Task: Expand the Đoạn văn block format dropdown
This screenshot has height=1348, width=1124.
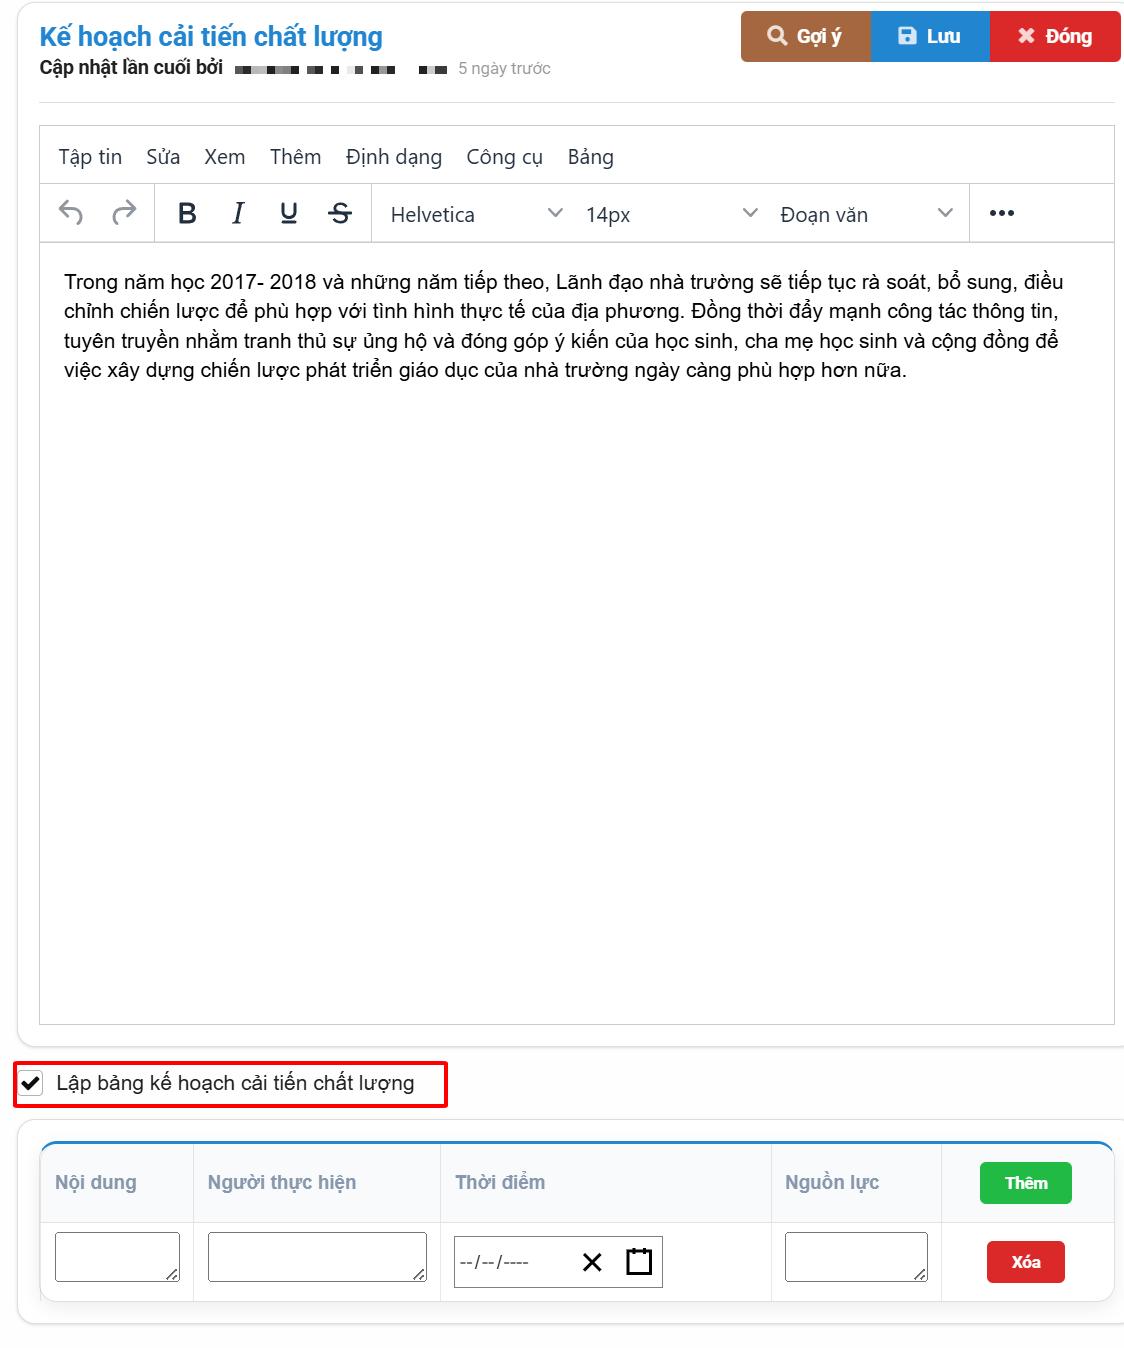Action: (x=865, y=214)
